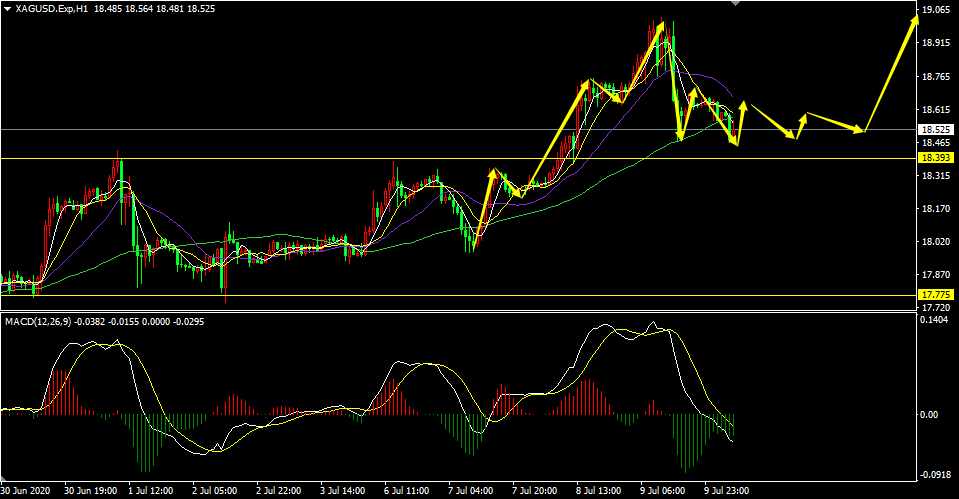Click the small arrow marker at bottom-left of MACD pane
Image resolution: width=959 pixels, height=499 pixels.
click(x=4, y=478)
